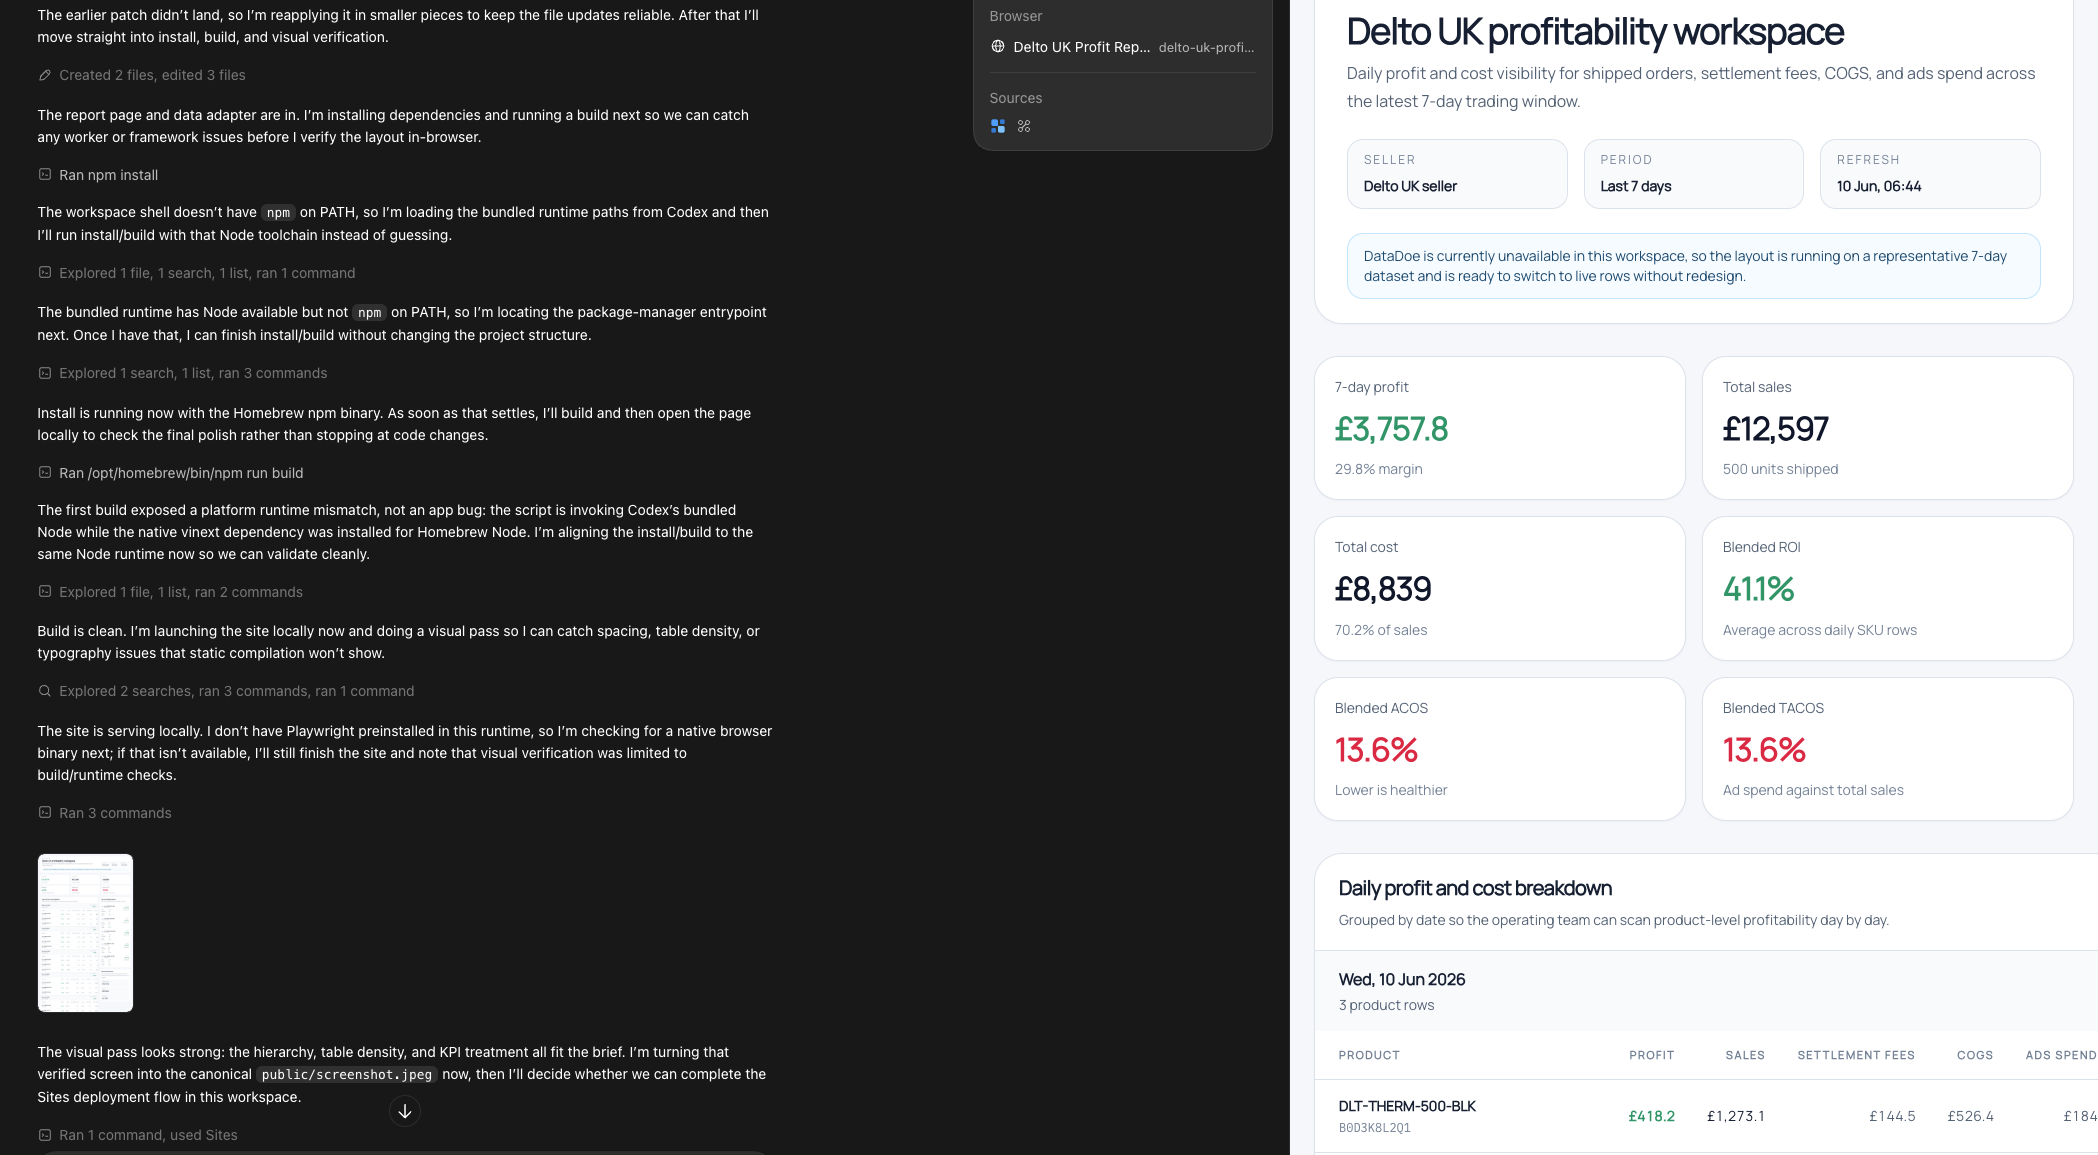Expand Explored 1 file, 1 search, 1 list step
This screenshot has width=2098, height=1155.
click(207, 273)
